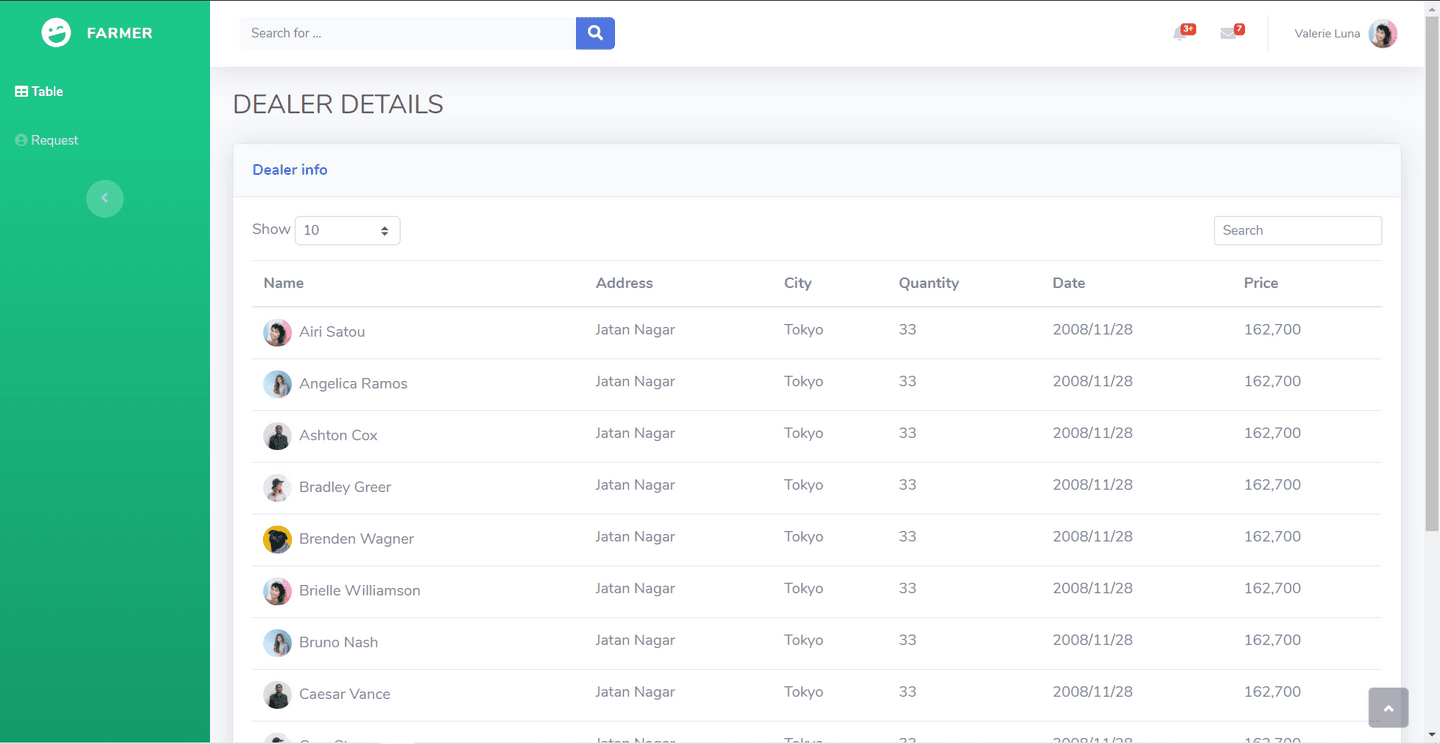Click the FARMER smiley logo icon
The height and width of the screenshot is (744, 1440).
56,33
